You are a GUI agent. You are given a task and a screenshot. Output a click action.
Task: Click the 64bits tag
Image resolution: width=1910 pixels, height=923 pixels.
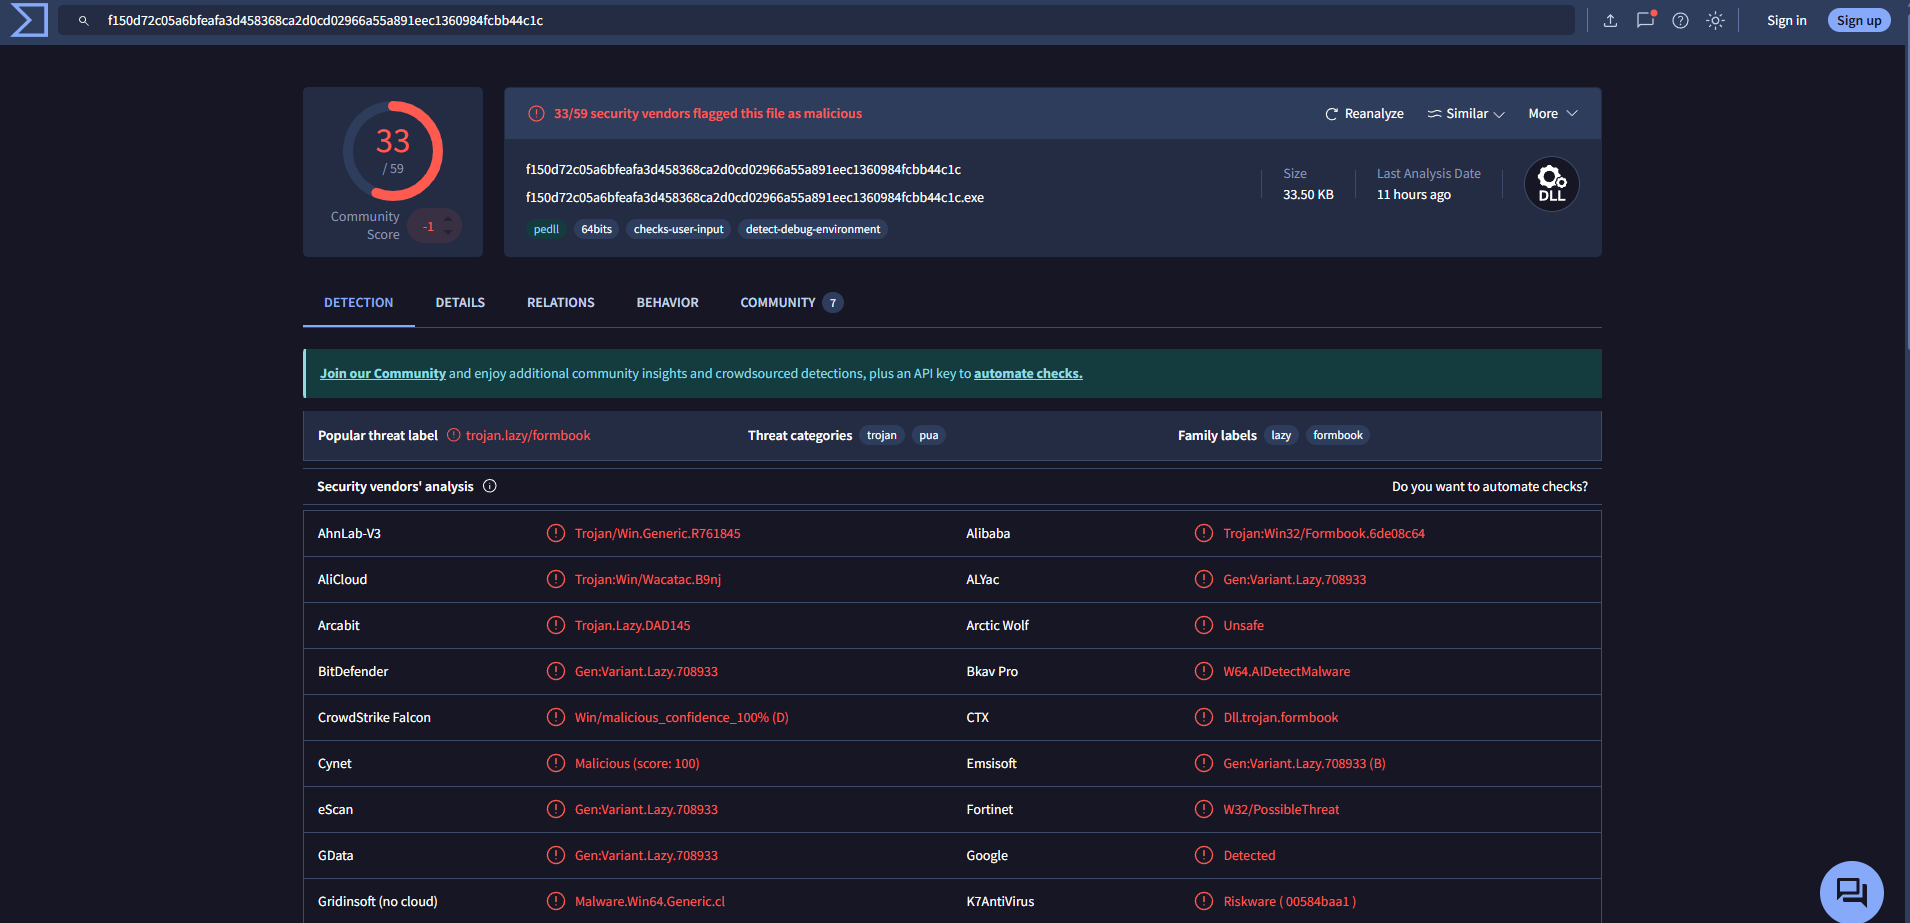pos(597,229)
